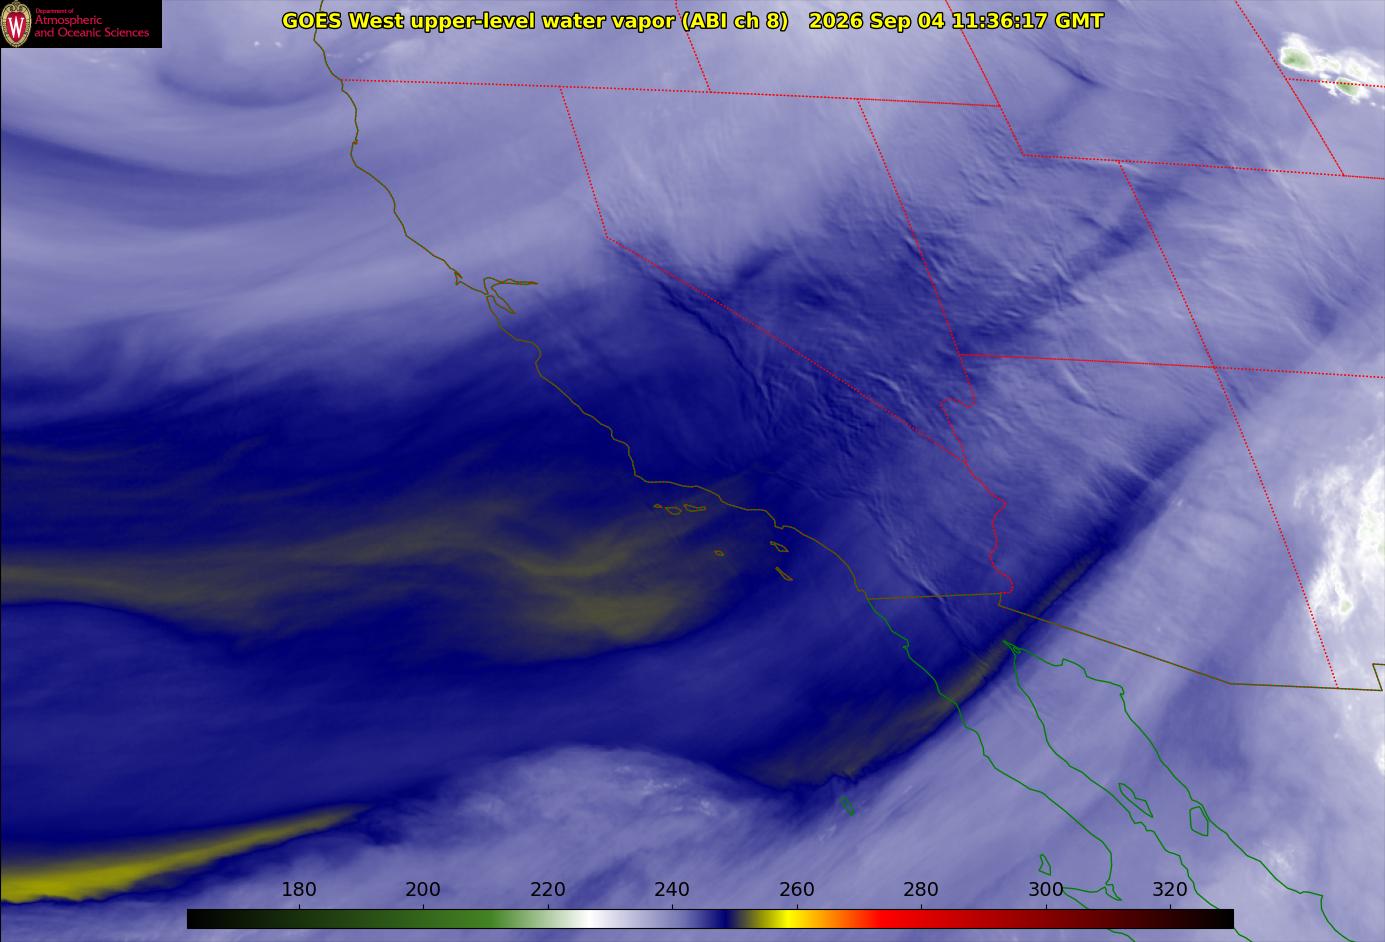Click the 11:36:17 GMT timestamp
This screenshot has width=1385, height=942.
[1027, 20]
